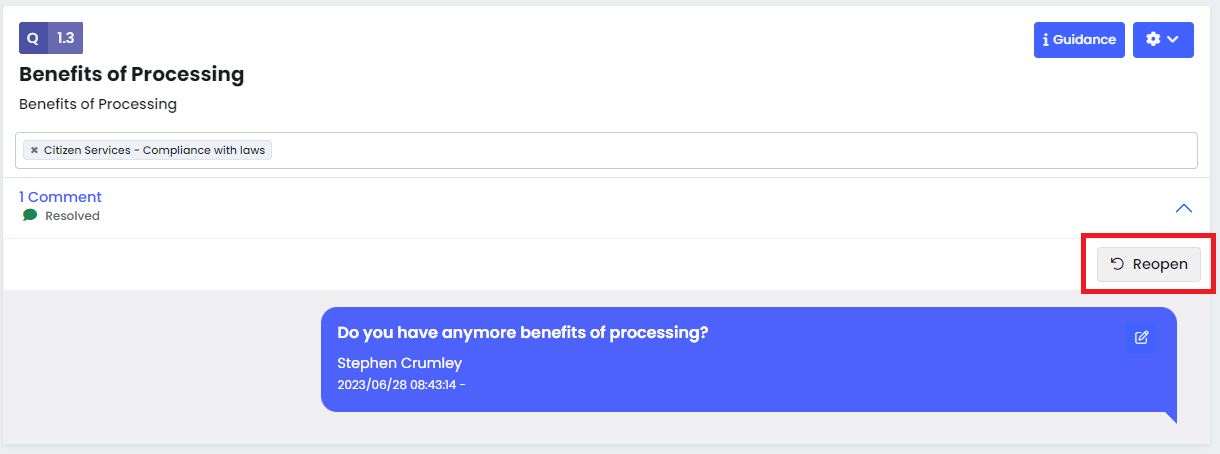The image size is (1220, 454).
Task: Remove the Citizen Services tag with its x
Action: pos(34,150)
